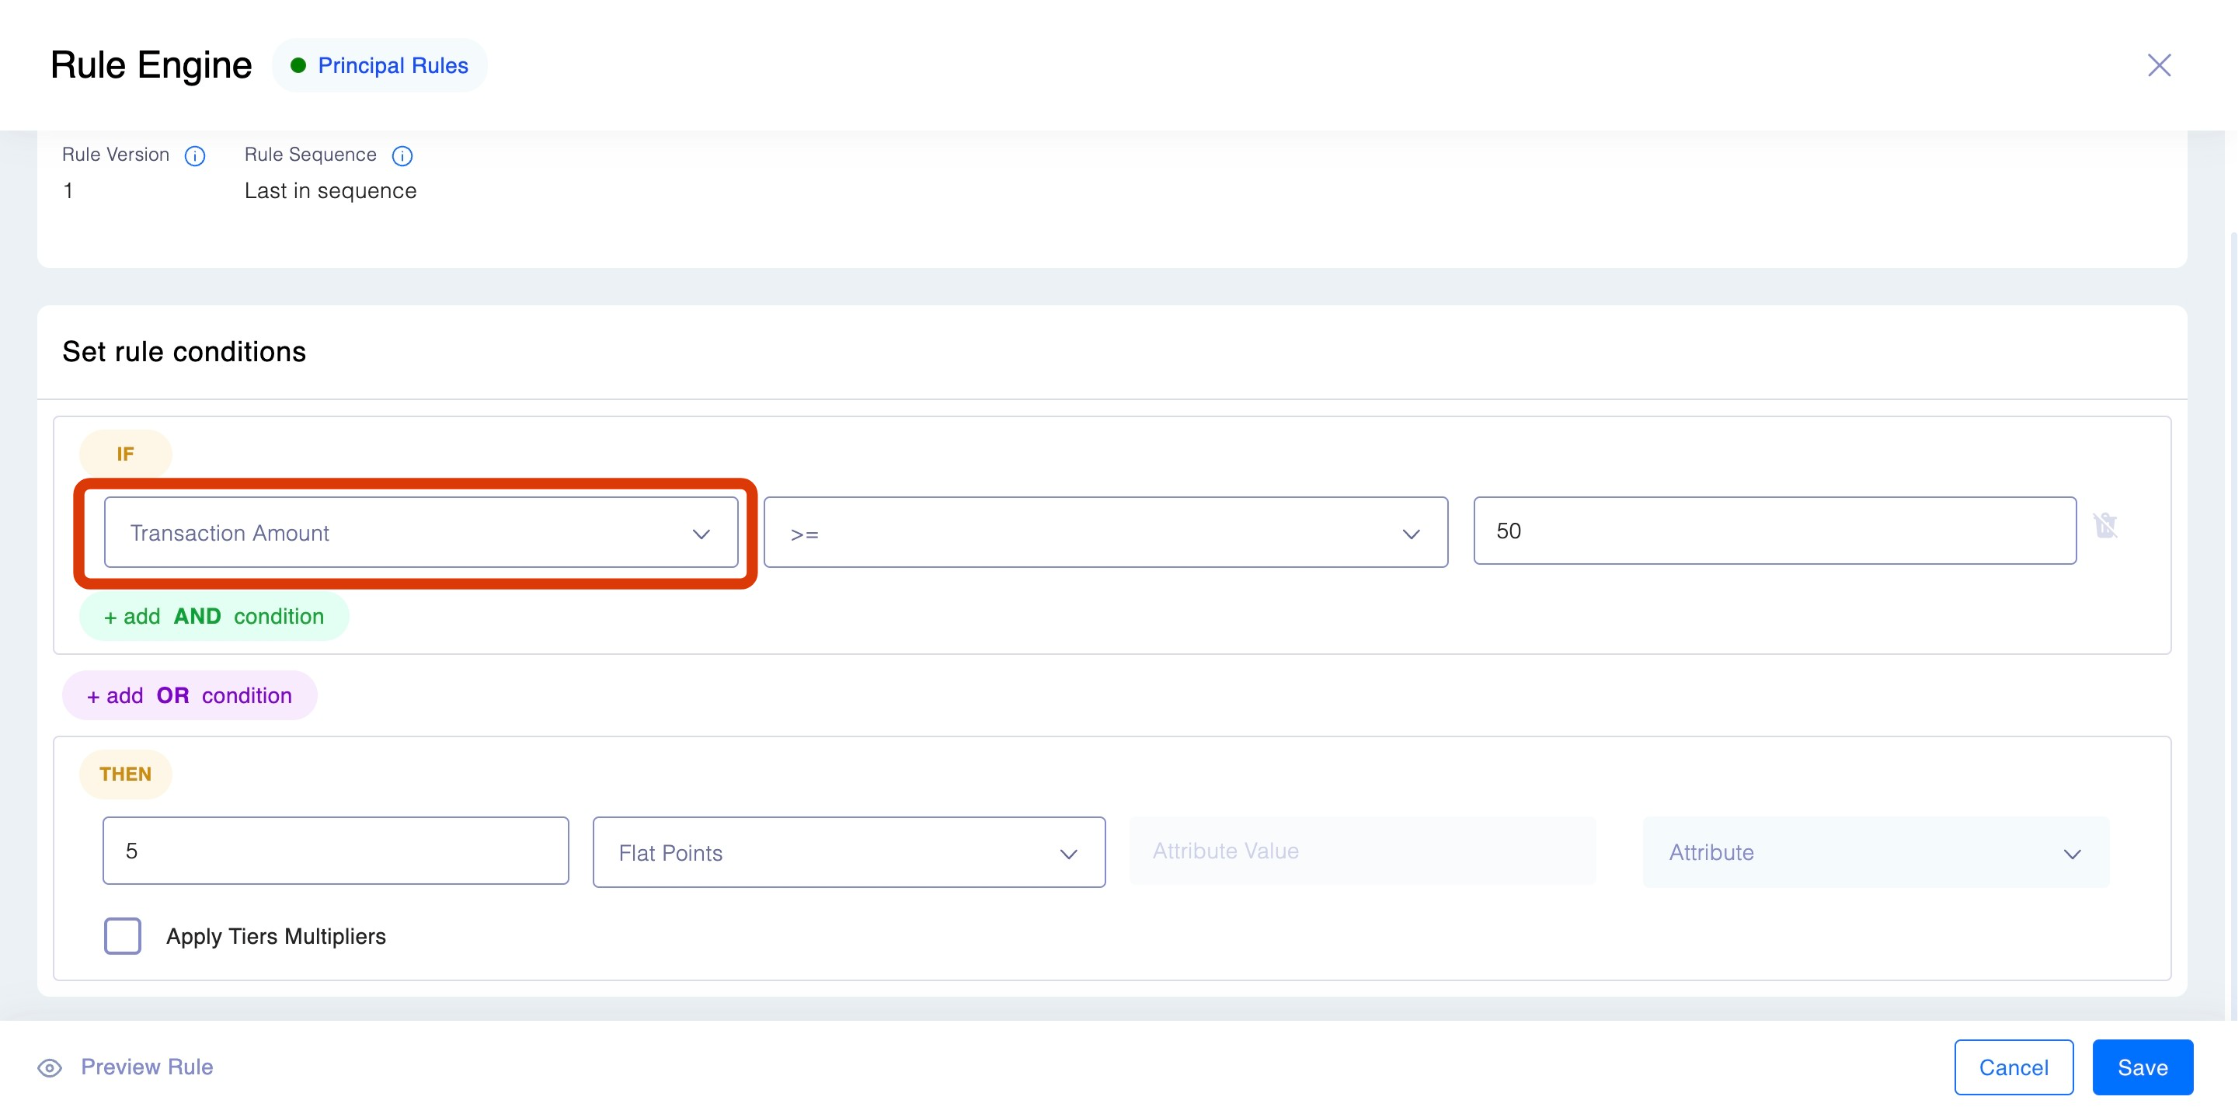Open the Attribute dropdown
This screenshot has height=1114, width=2238.
tap(1875, 853)
